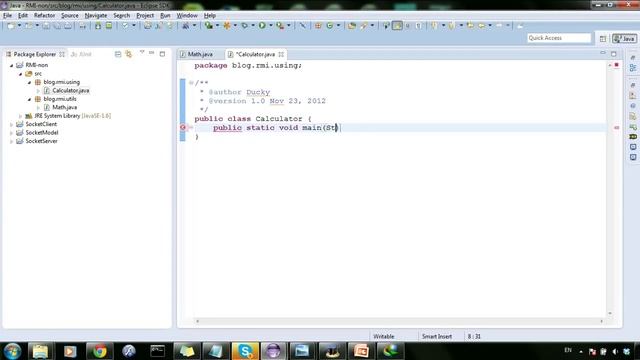Collapse the blog.rmi.utils package node
The width and height of the screenshot is (640, 360).
[x=29, y=99]
